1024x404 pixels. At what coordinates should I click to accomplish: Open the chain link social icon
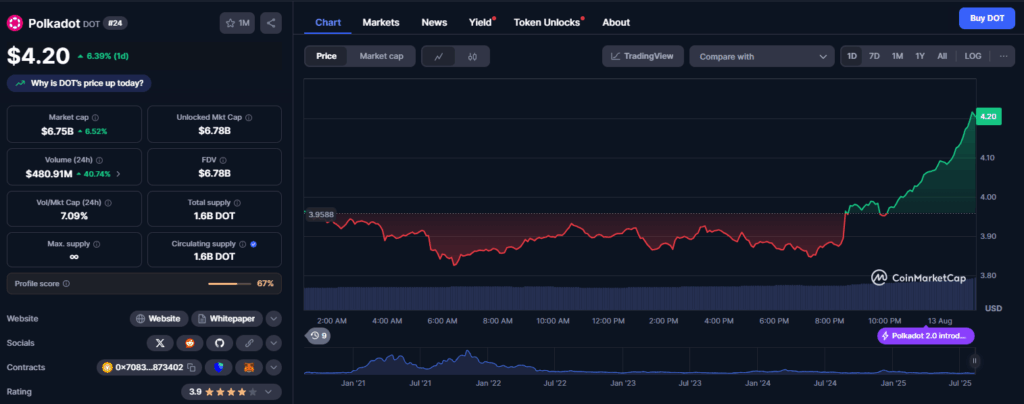point(249,343)
